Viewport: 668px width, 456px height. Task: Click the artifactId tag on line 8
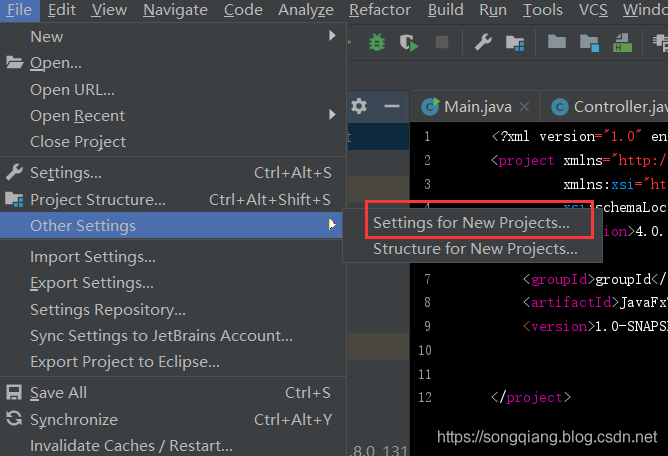tap(570, 303)
